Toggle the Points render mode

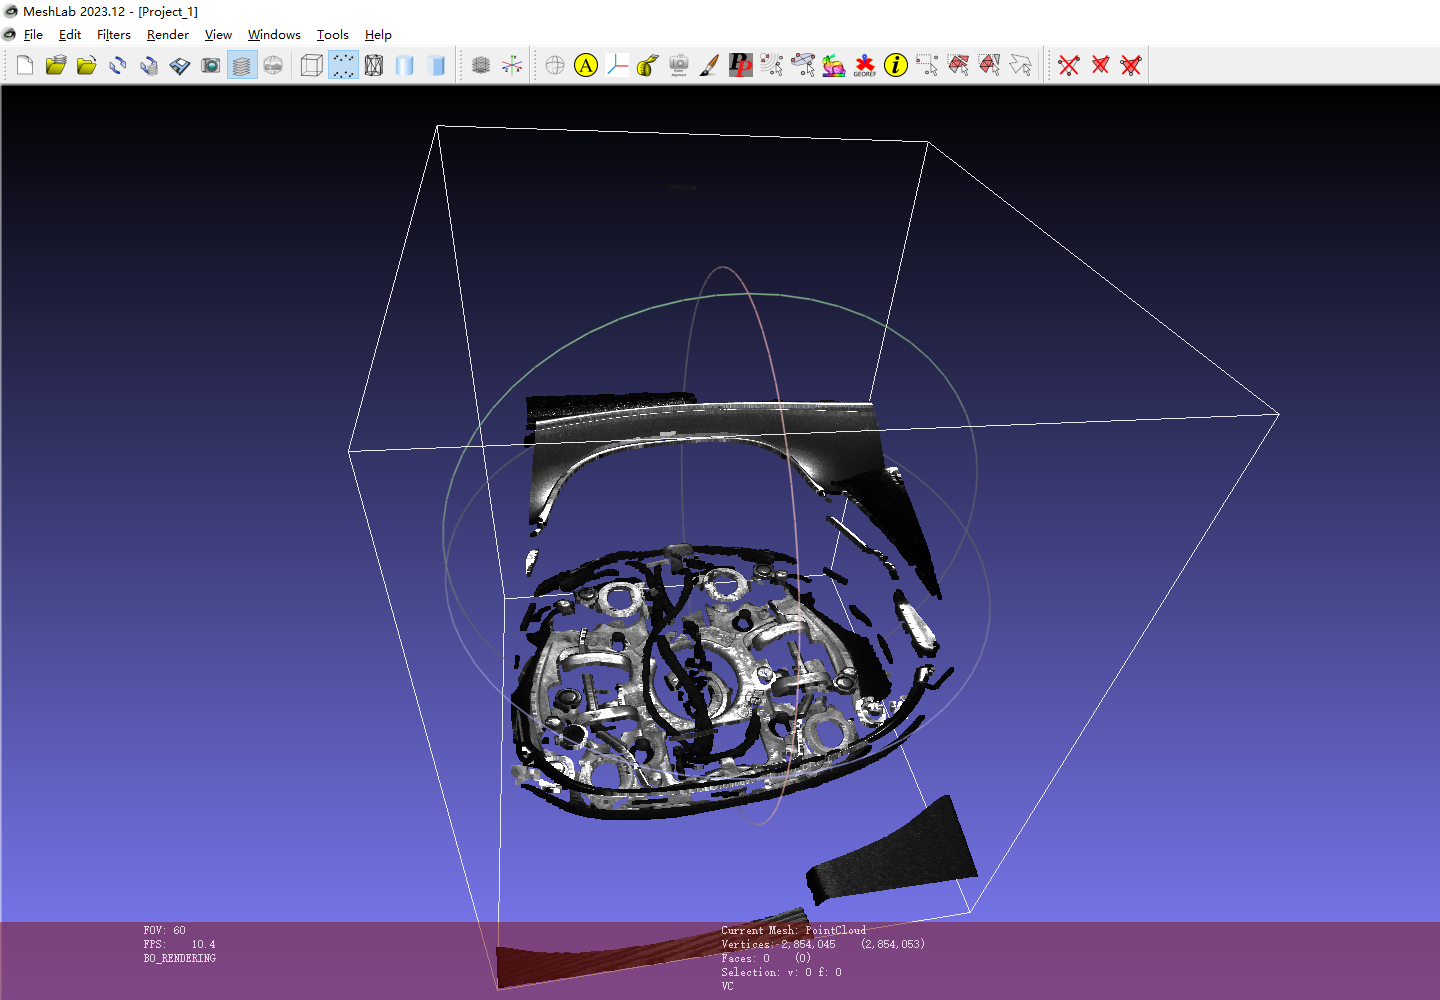point(343,65)
